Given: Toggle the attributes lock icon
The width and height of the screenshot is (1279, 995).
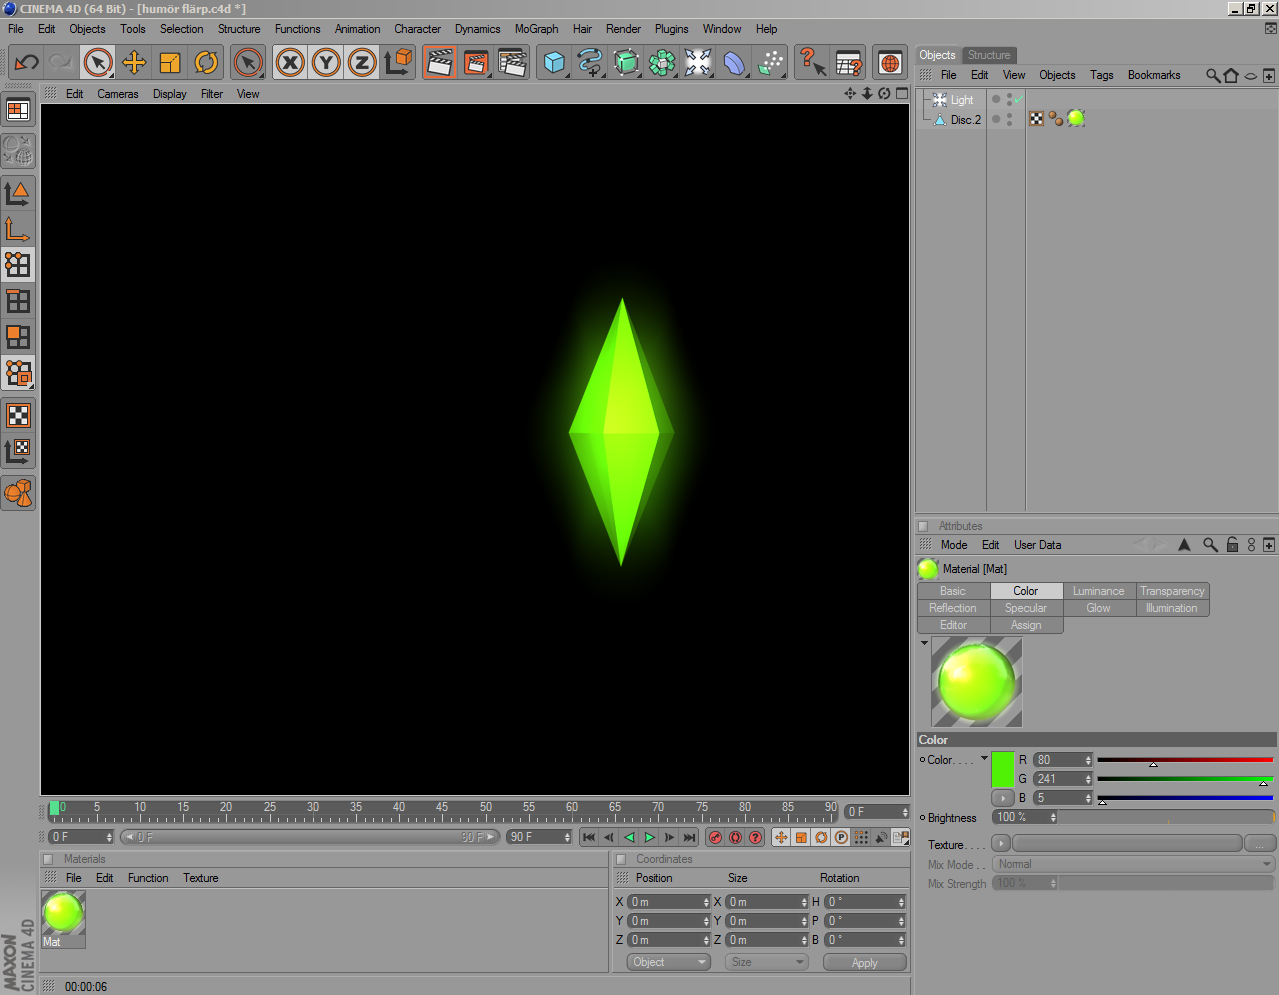Looking at the screenshot, I should [1232, 545].
